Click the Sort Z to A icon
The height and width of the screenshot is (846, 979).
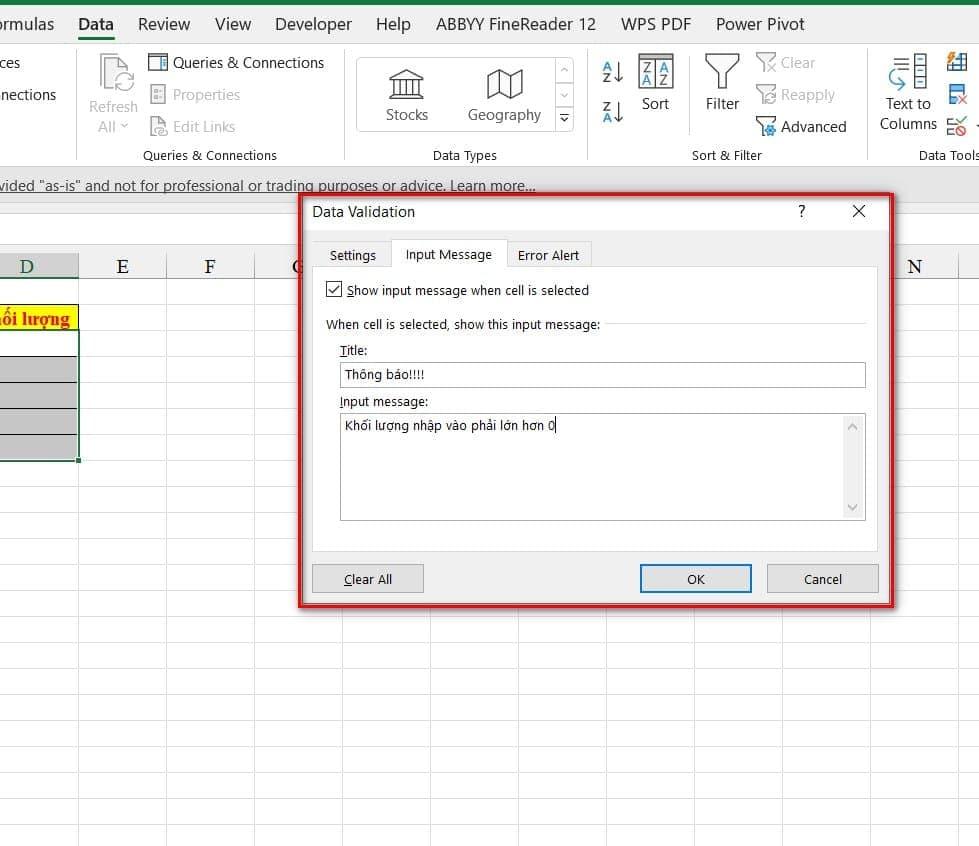[612, 111]
